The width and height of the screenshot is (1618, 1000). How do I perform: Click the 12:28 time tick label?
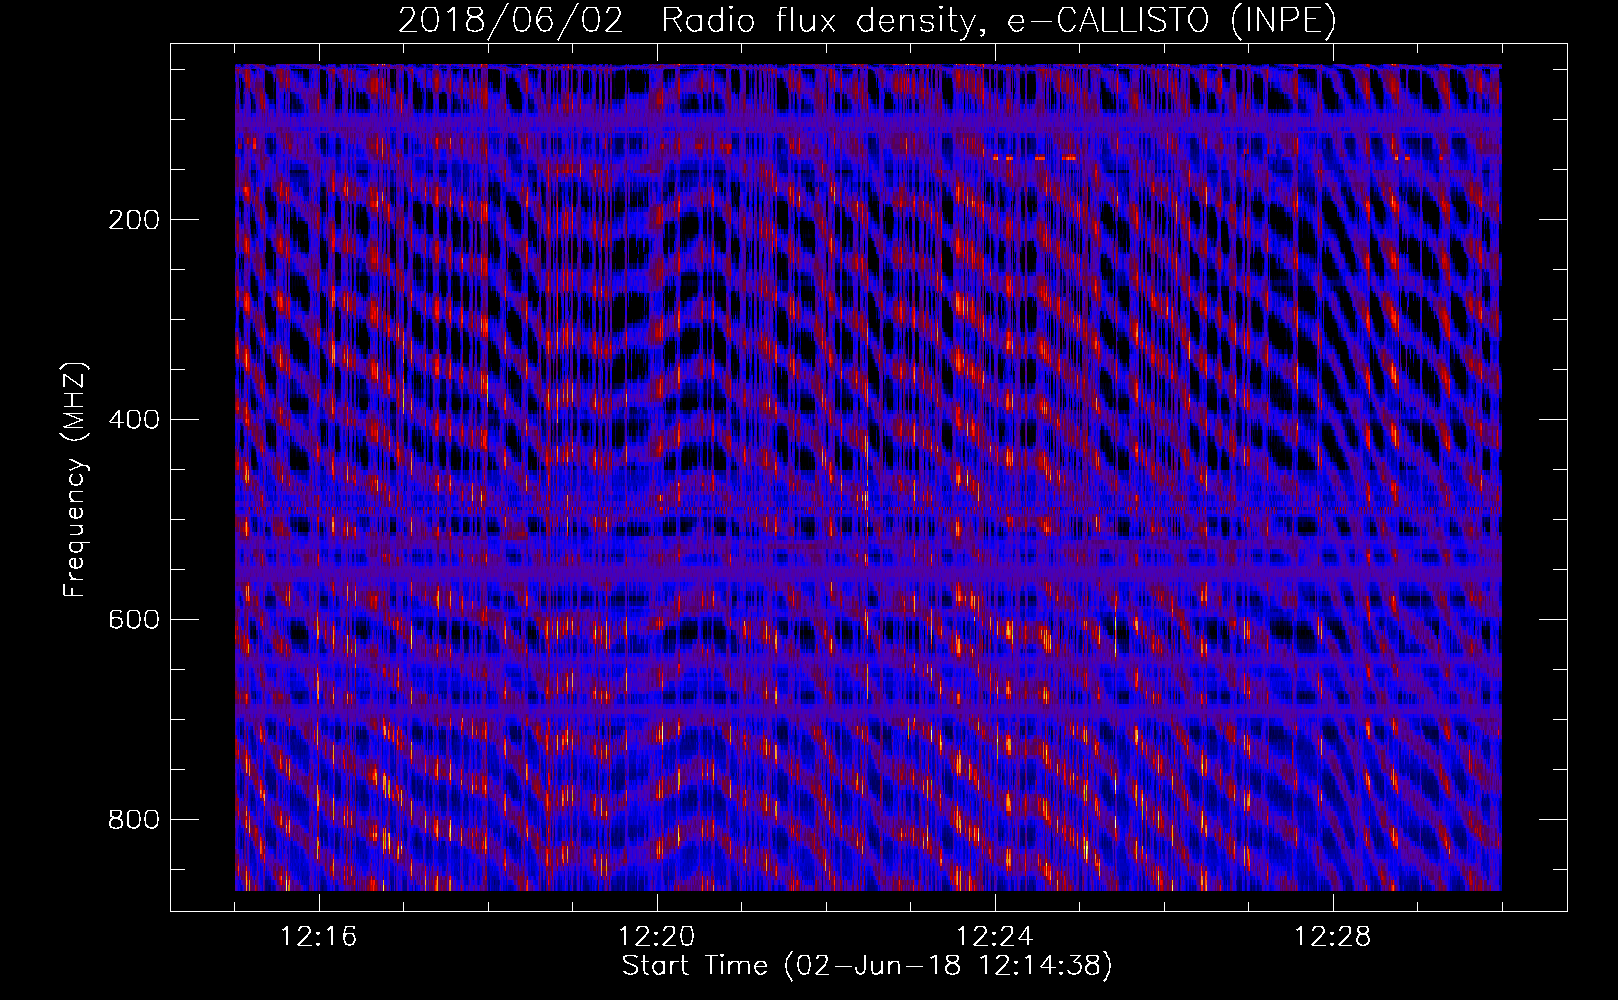coord(1333,937)
